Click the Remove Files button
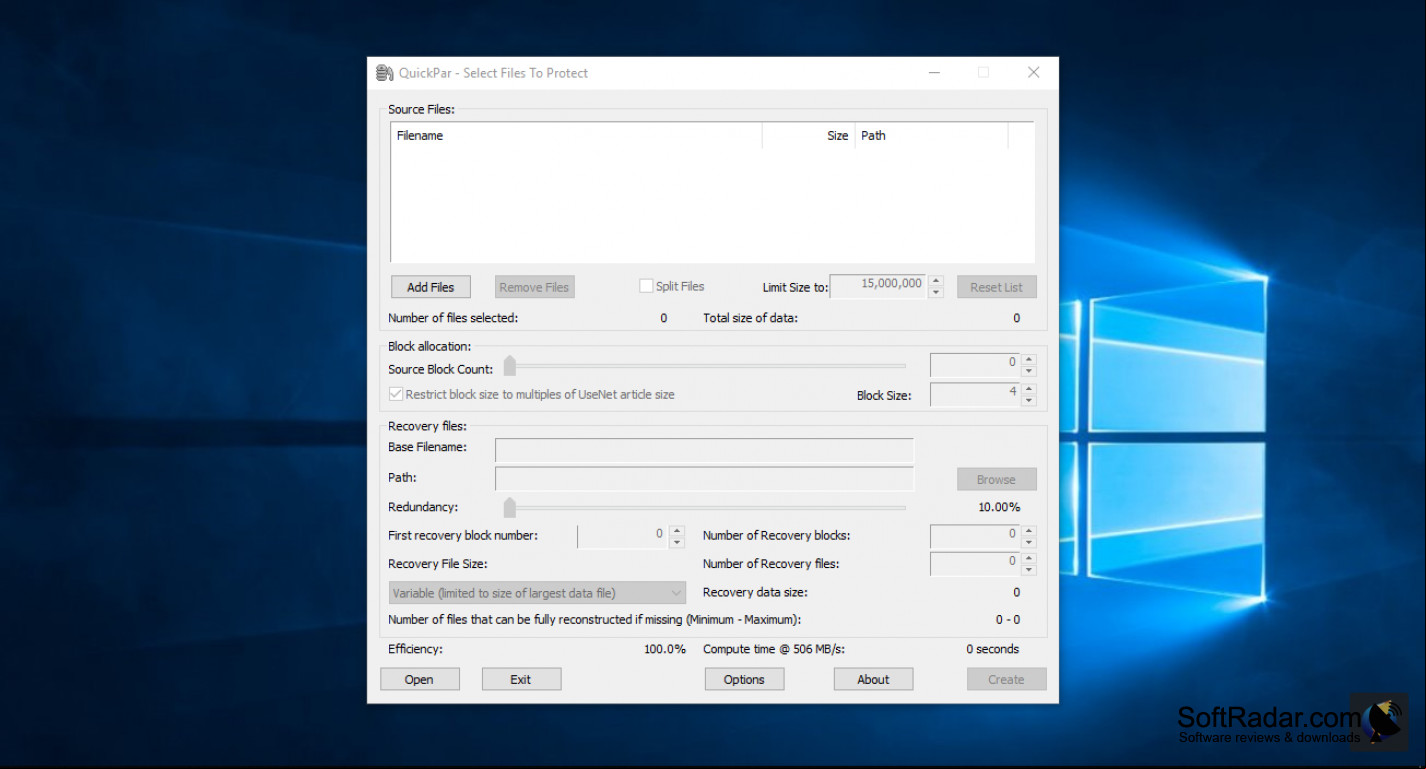Viewport: 1426px width, 769px height. (x=534, y=287)
